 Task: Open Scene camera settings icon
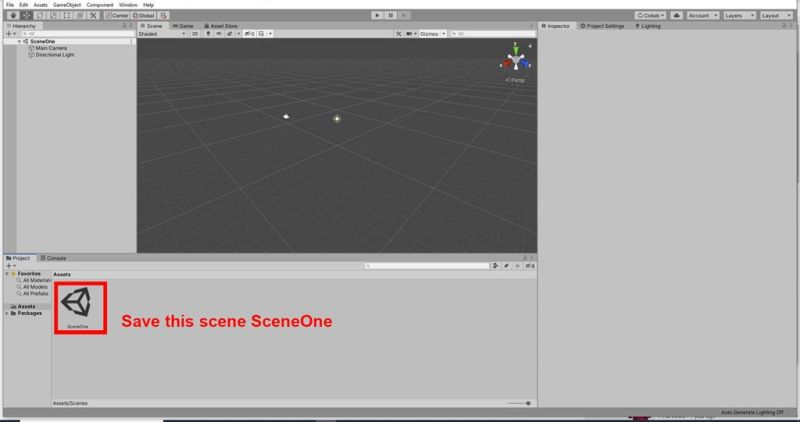(x=410, y=34)
